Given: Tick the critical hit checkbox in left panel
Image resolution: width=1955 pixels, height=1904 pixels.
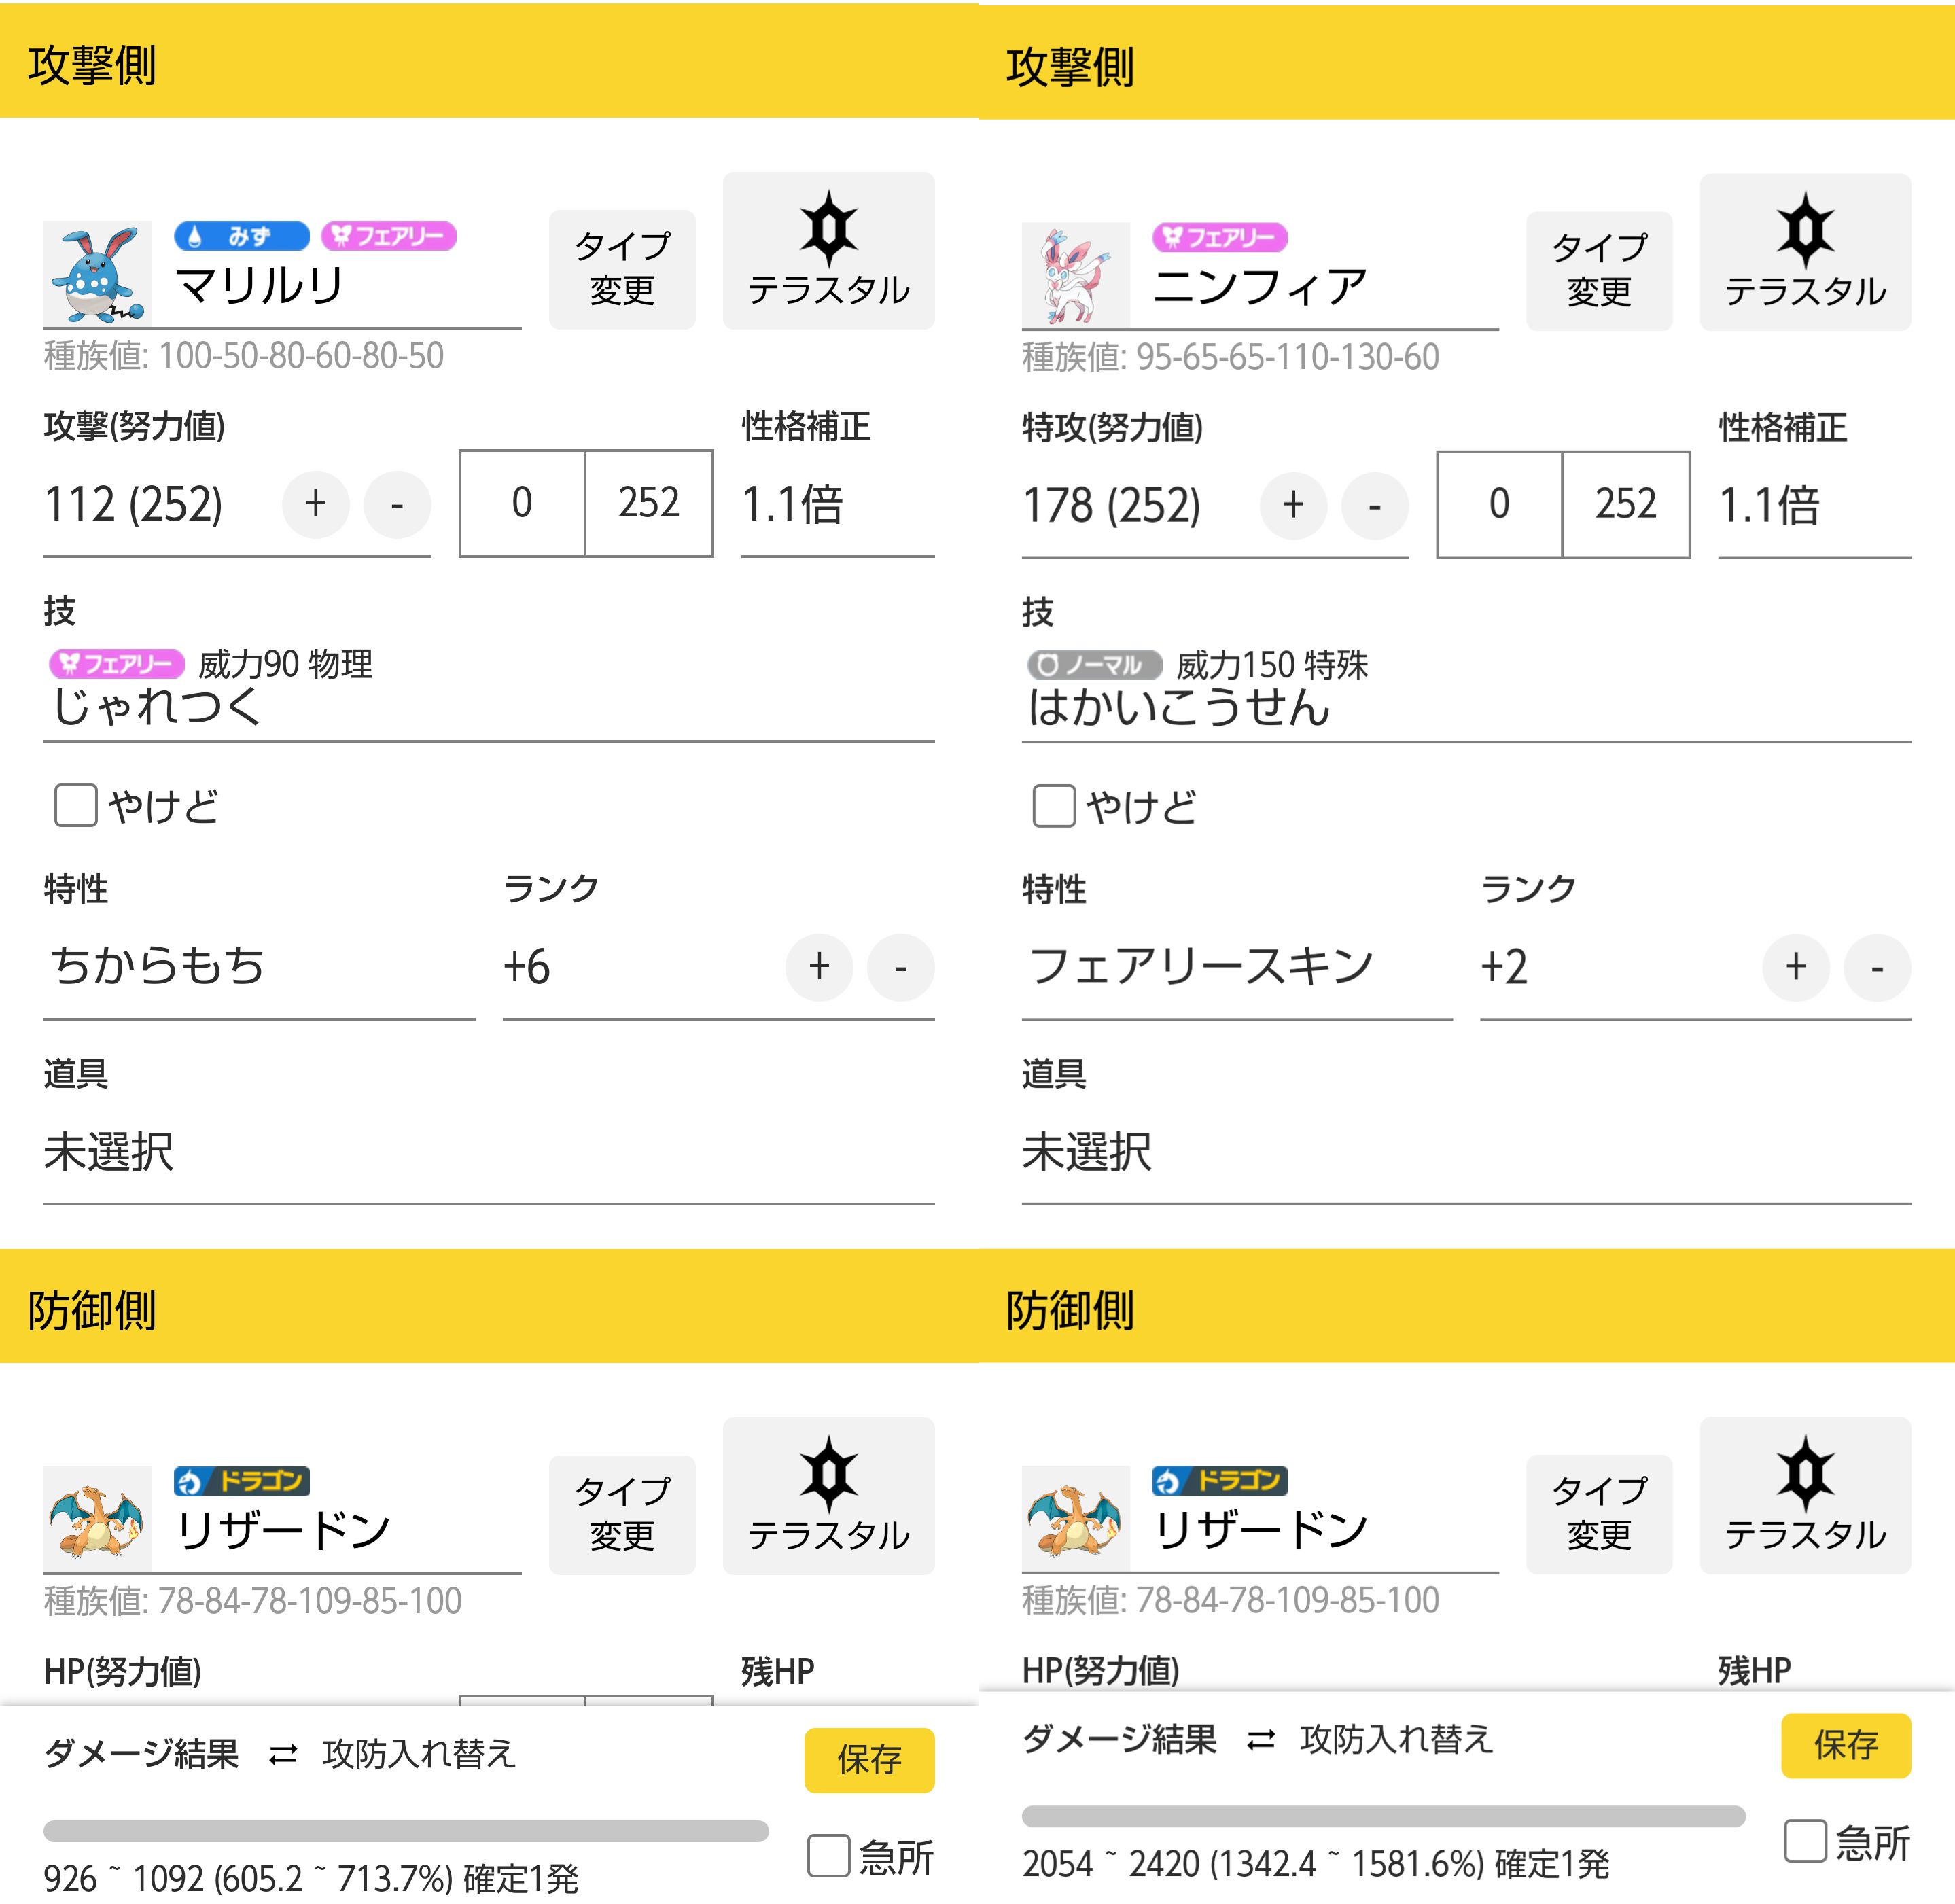Looking at the screenshot, I should click(x=829, y=1856).
